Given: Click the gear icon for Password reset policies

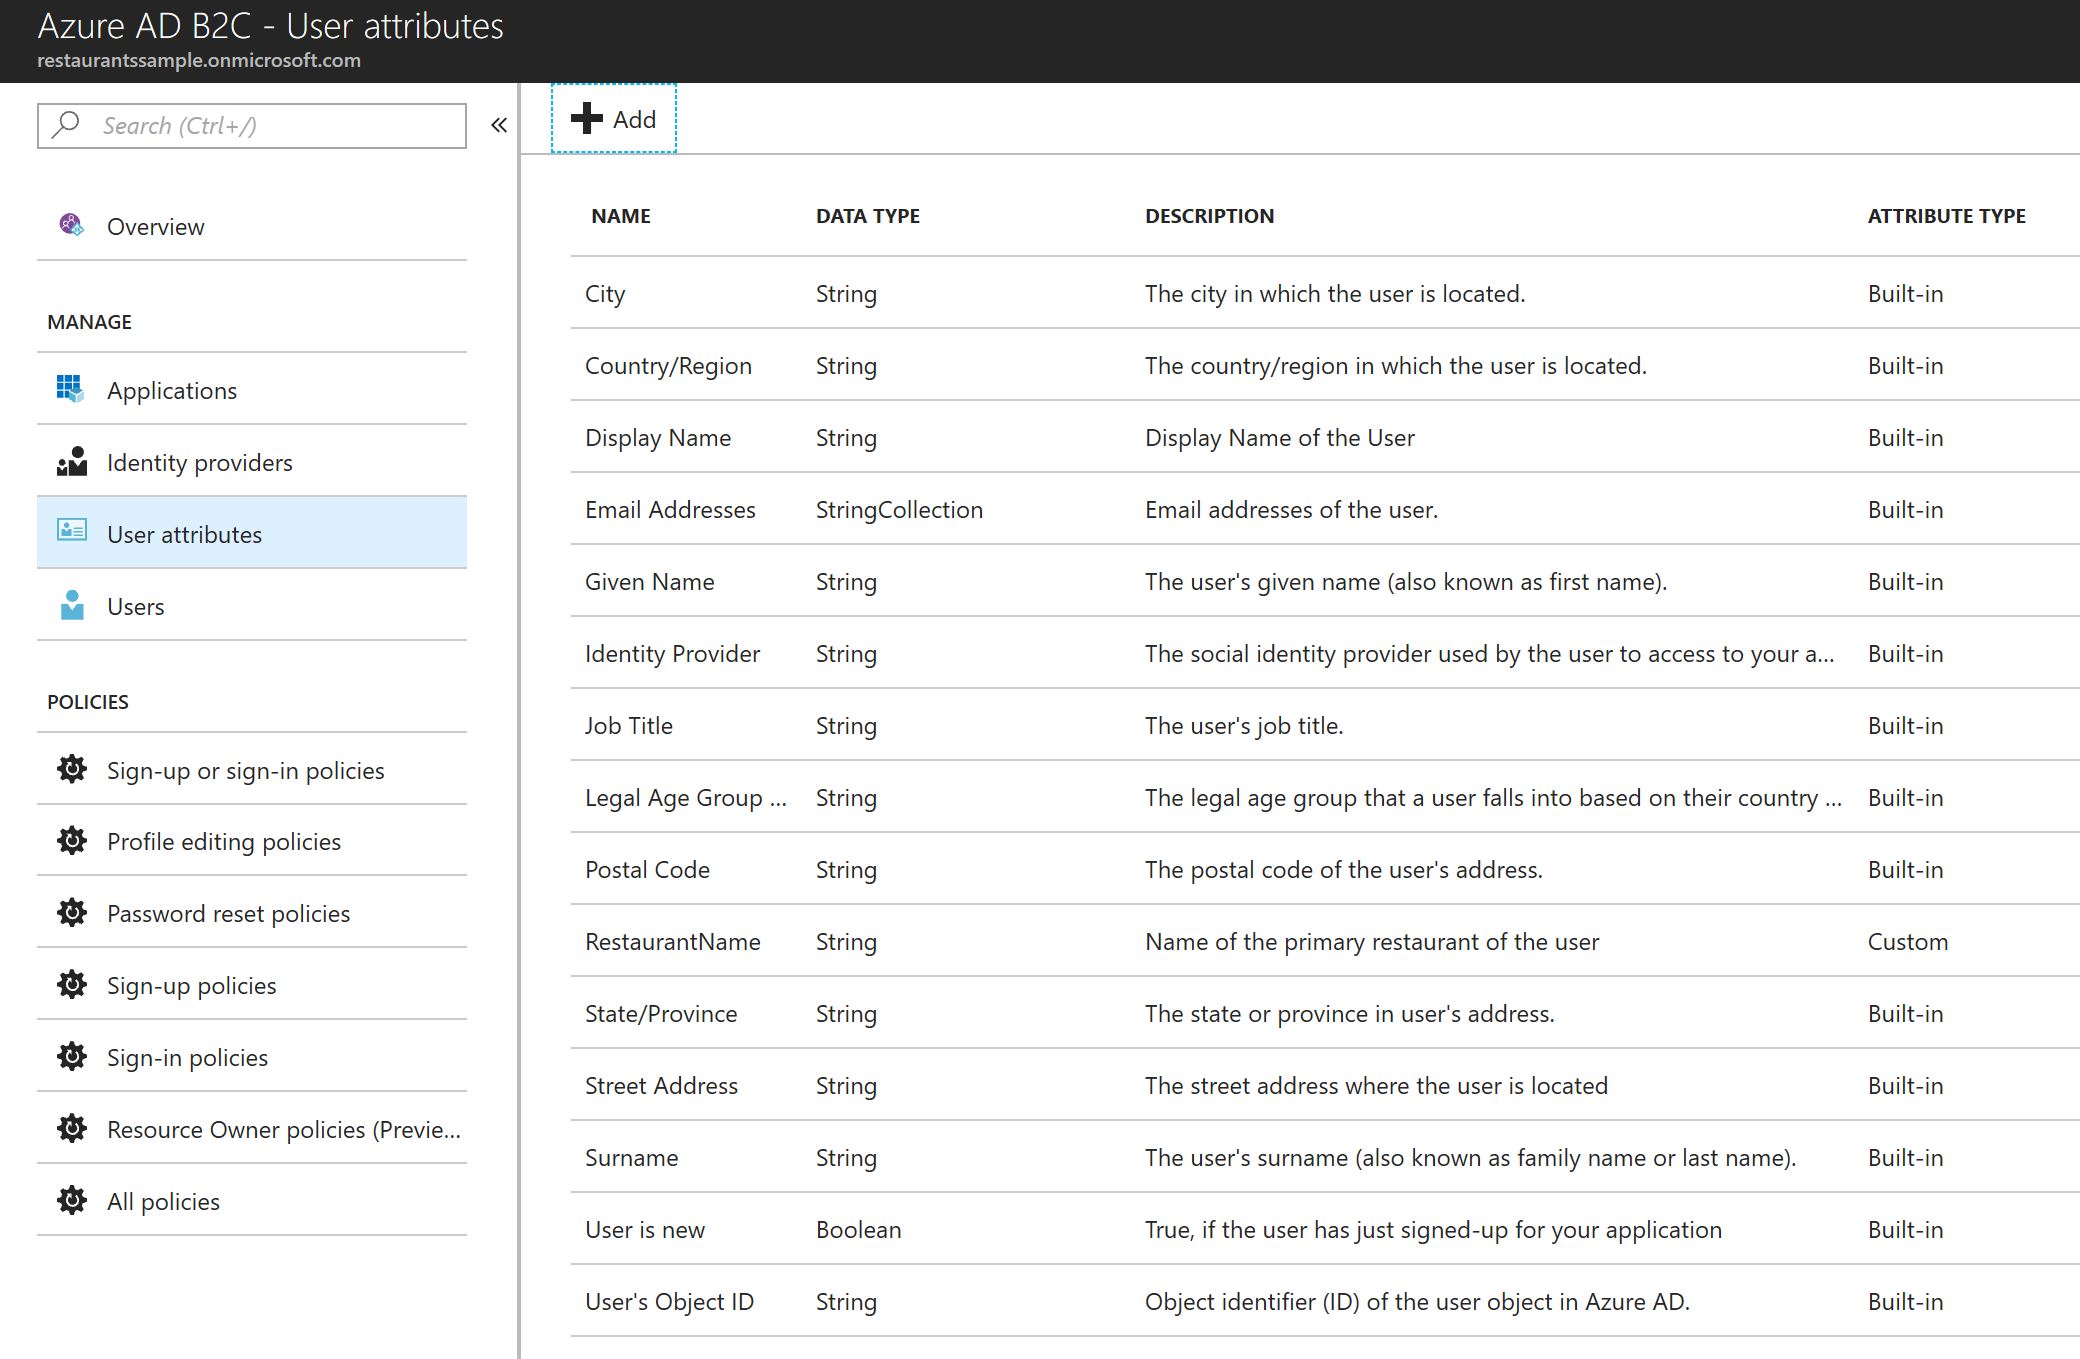Looking at the screenshot, I should click(x=72, y=912).
